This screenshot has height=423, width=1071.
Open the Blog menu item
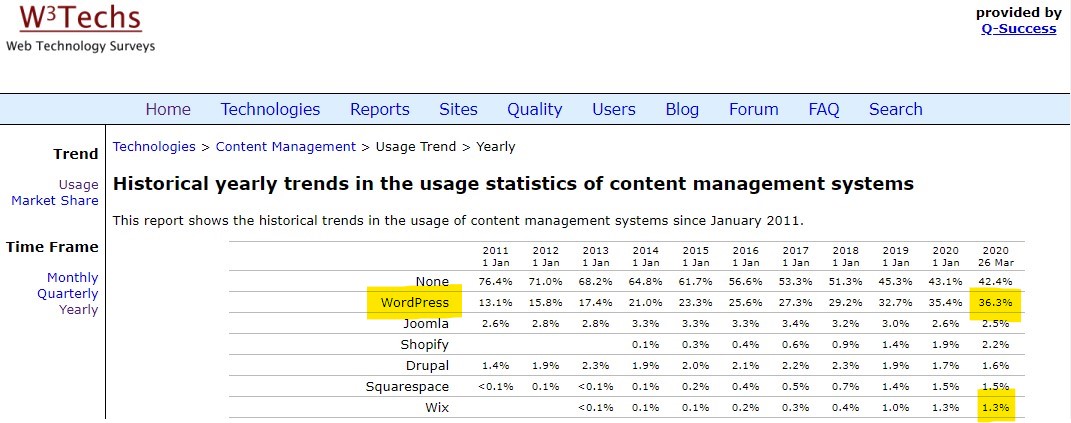click(682, 109)
